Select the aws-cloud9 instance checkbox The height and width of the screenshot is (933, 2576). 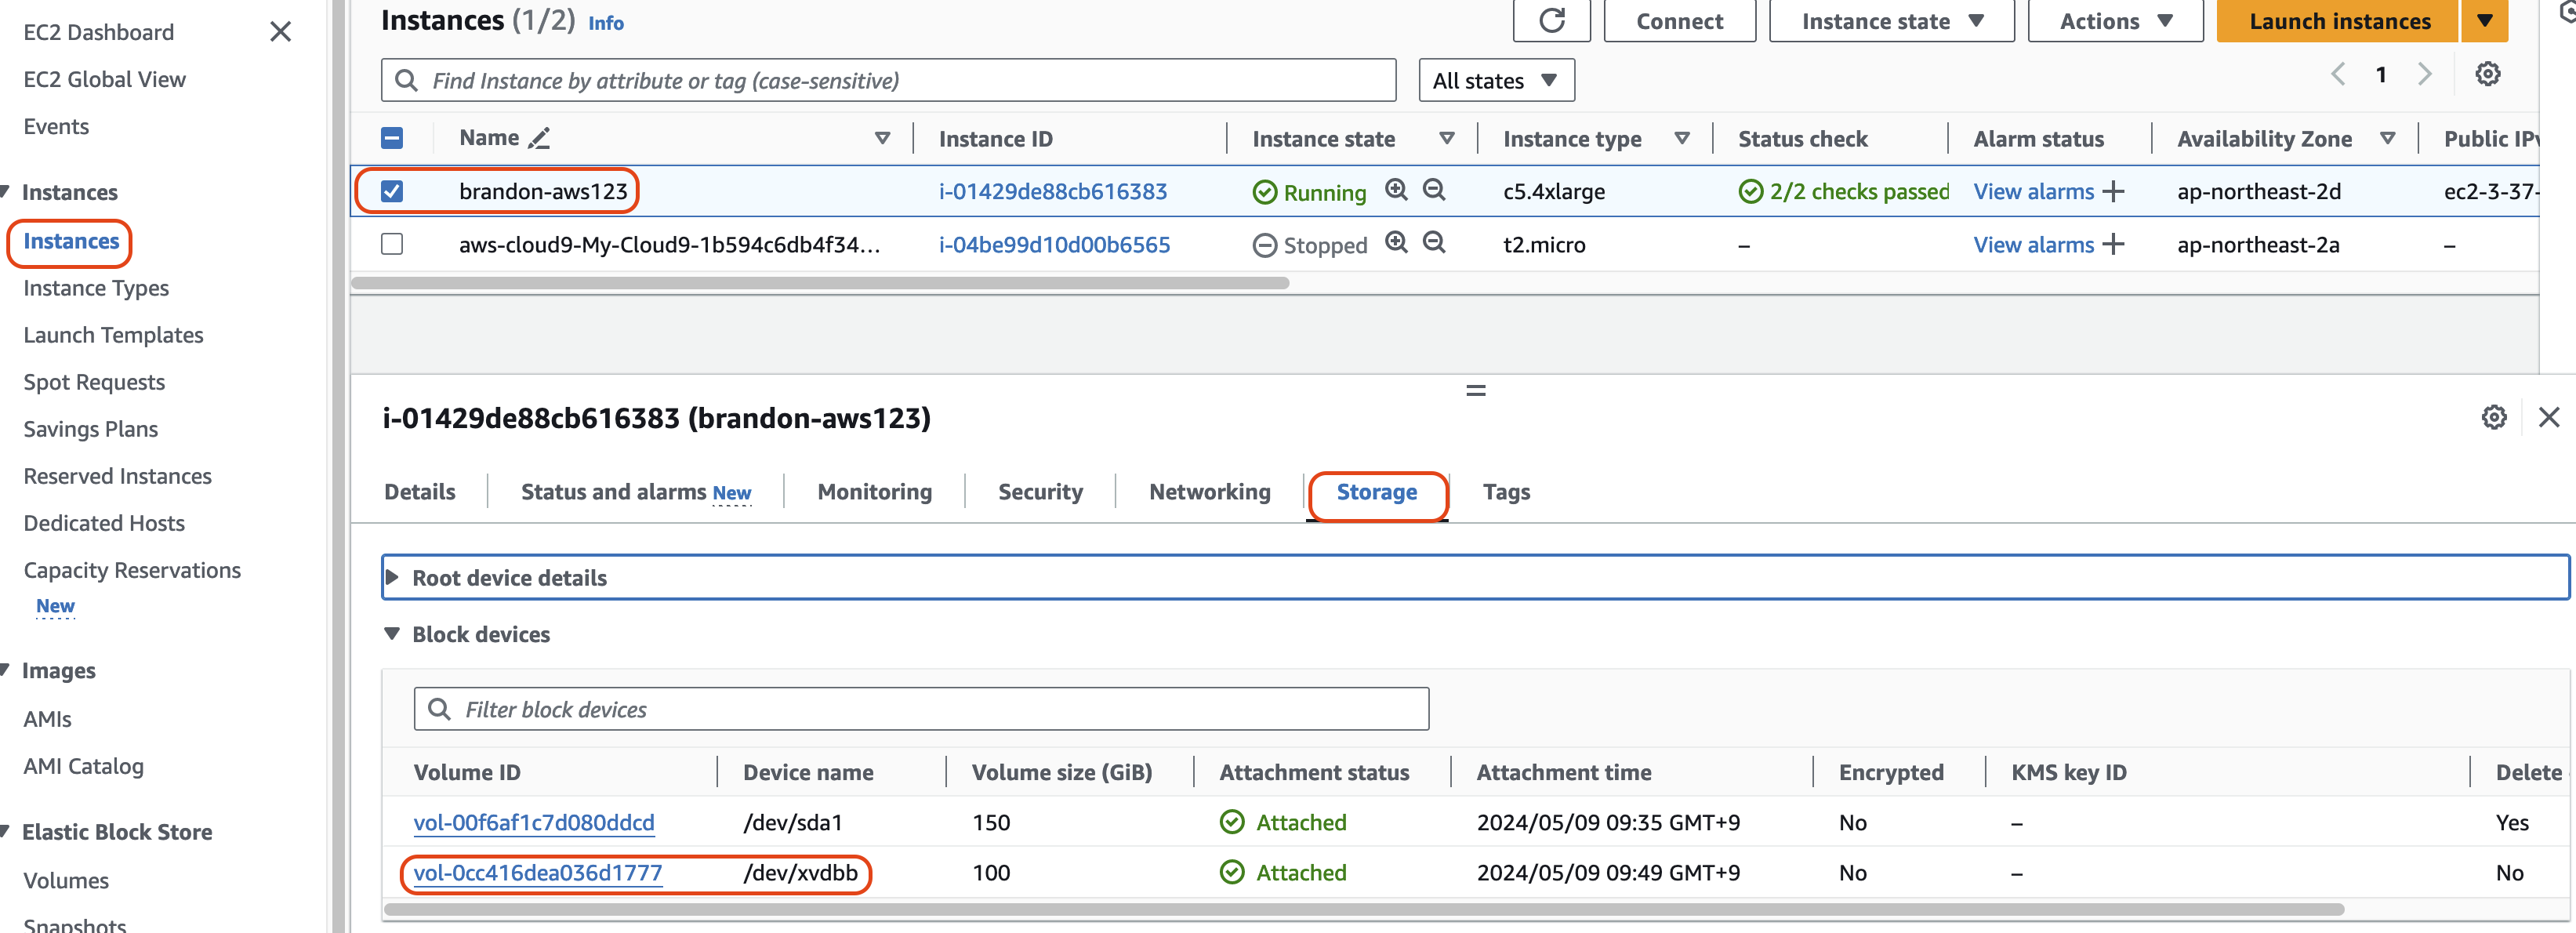(x=392, y=245)
